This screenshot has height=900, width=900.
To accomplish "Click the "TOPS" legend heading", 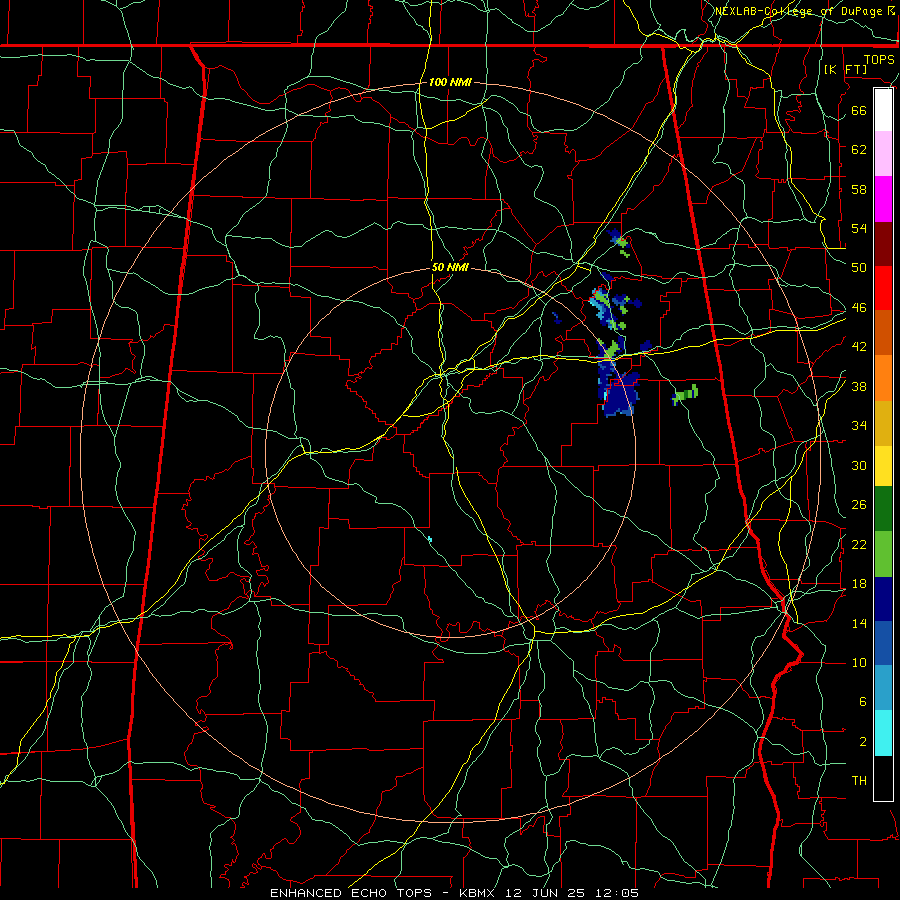I will point(879,60).
